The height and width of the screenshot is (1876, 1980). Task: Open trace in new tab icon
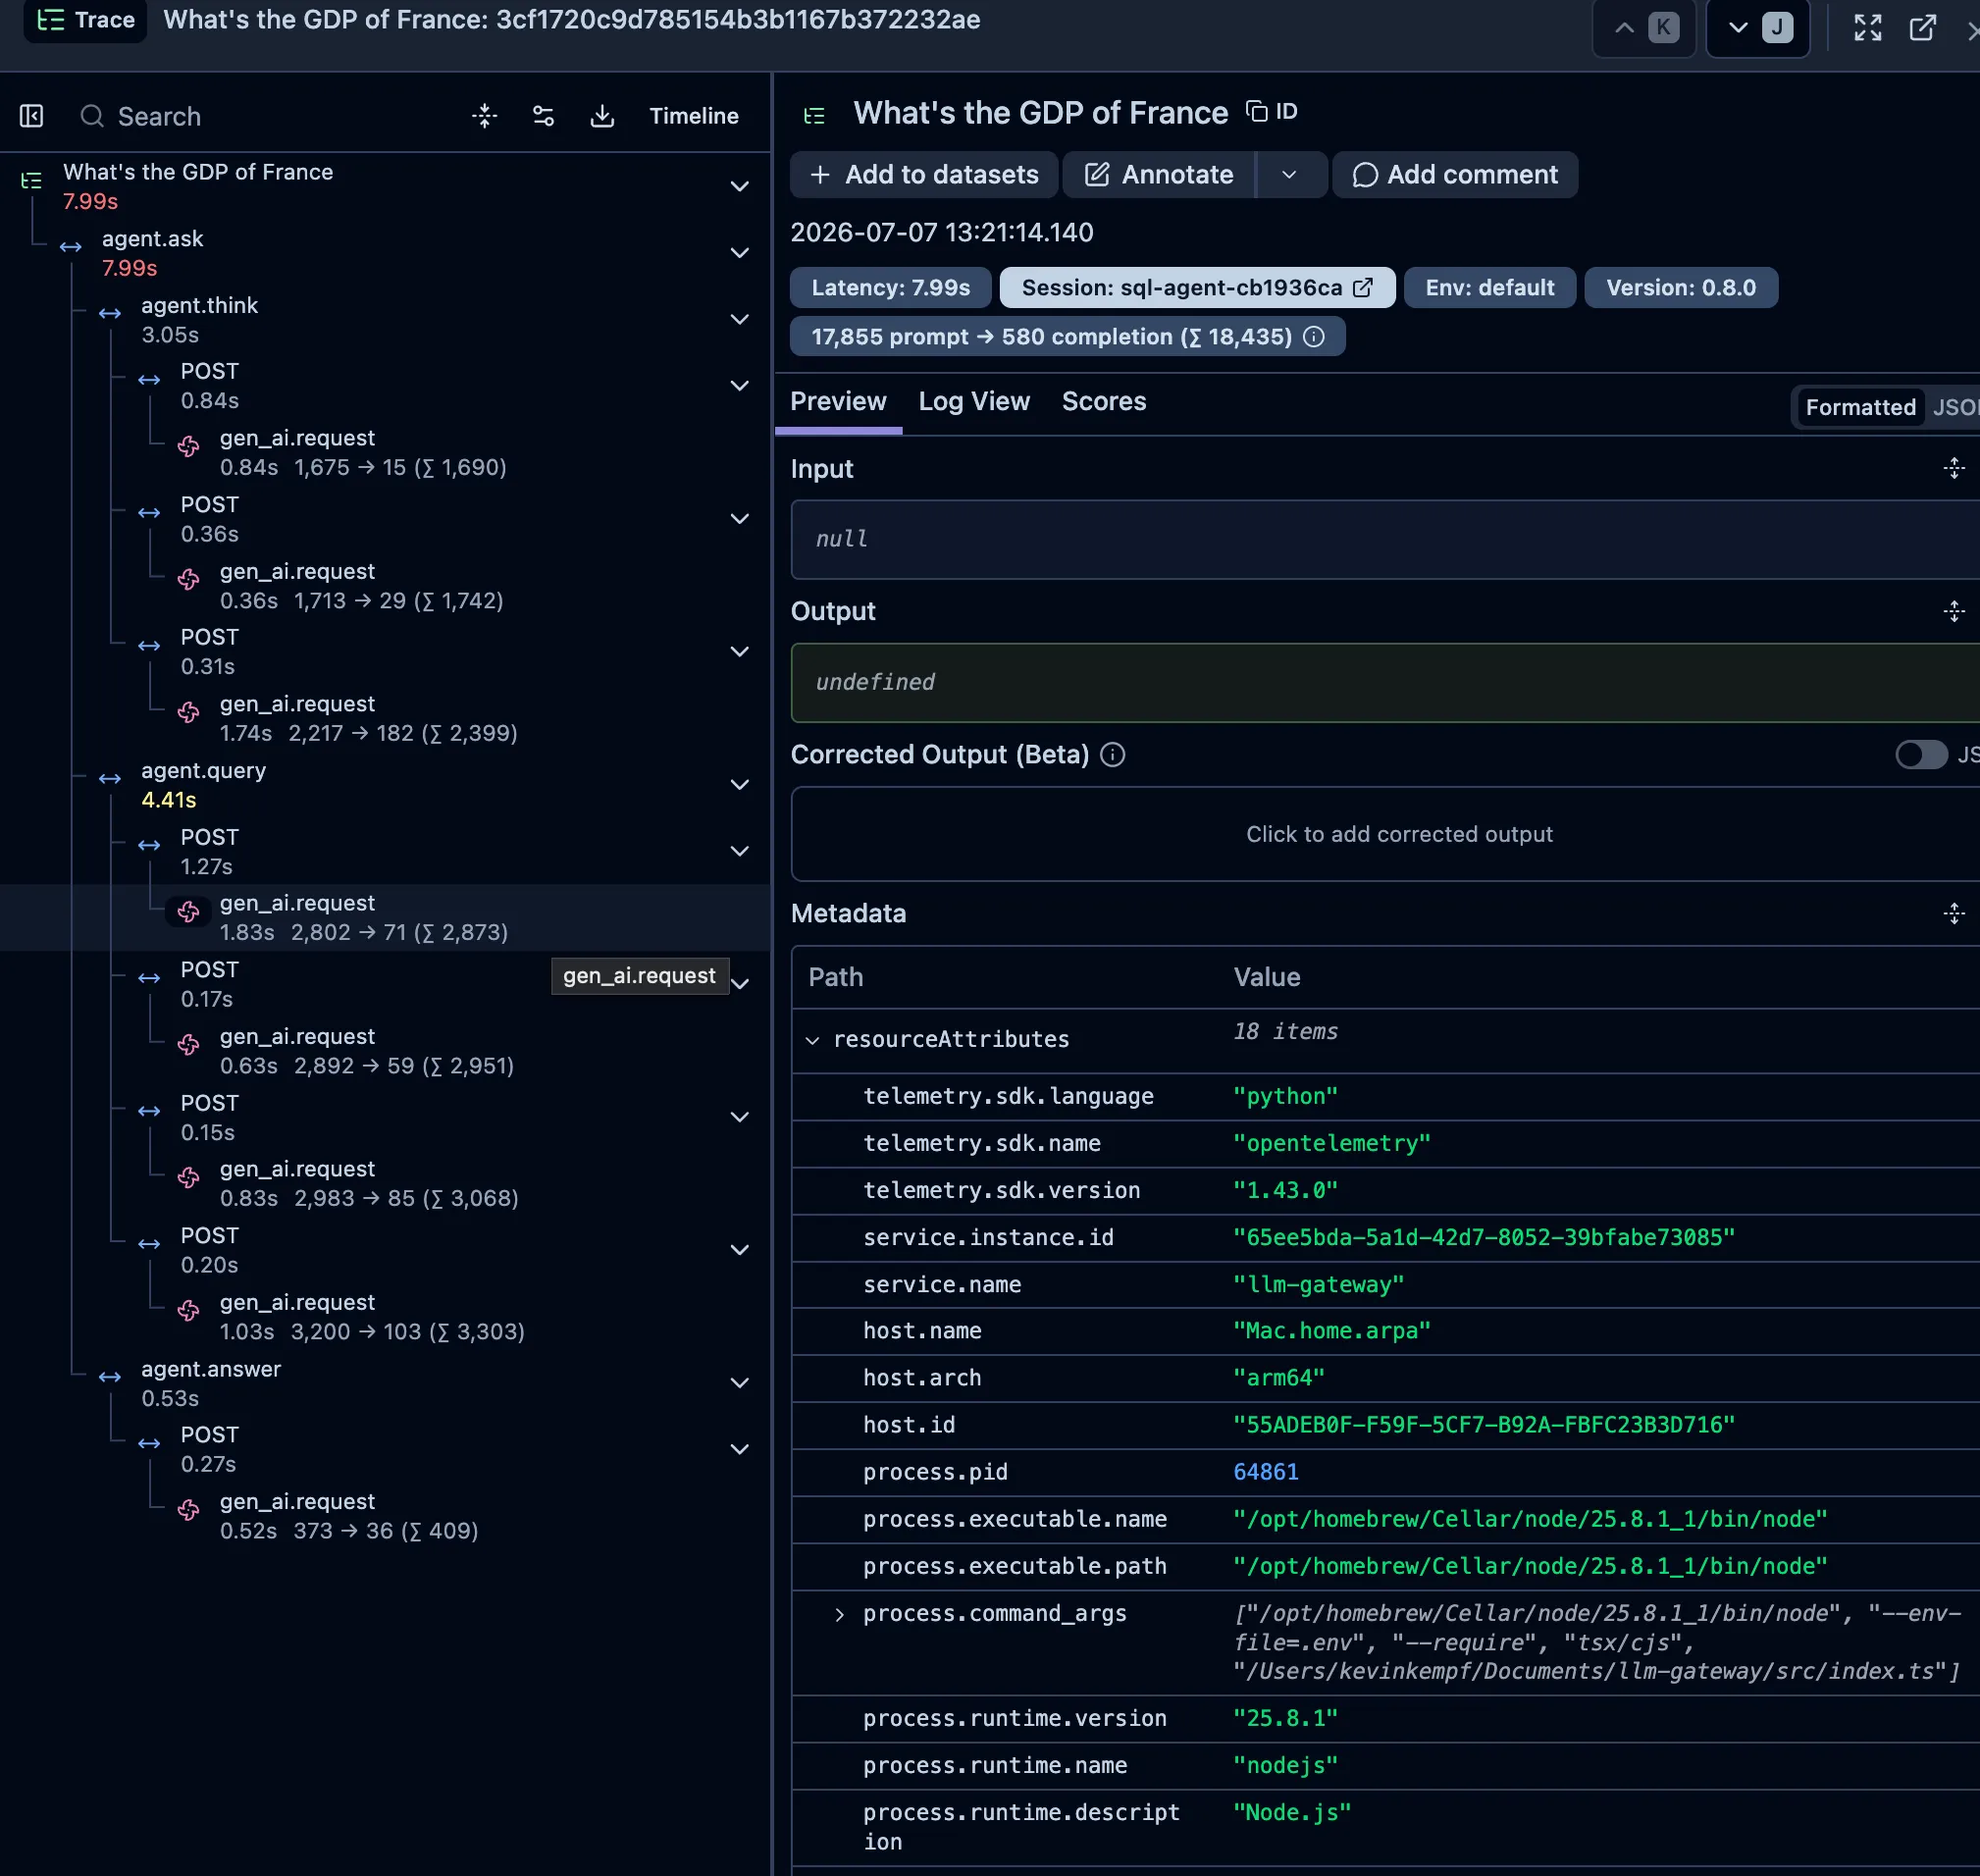(x=1922, y=28)
